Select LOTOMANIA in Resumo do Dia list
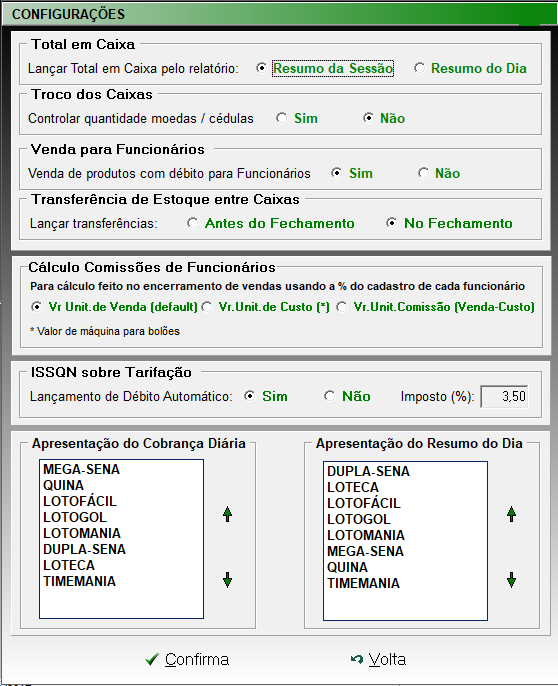This screenshot has width=558, height=686. point(405,535)
